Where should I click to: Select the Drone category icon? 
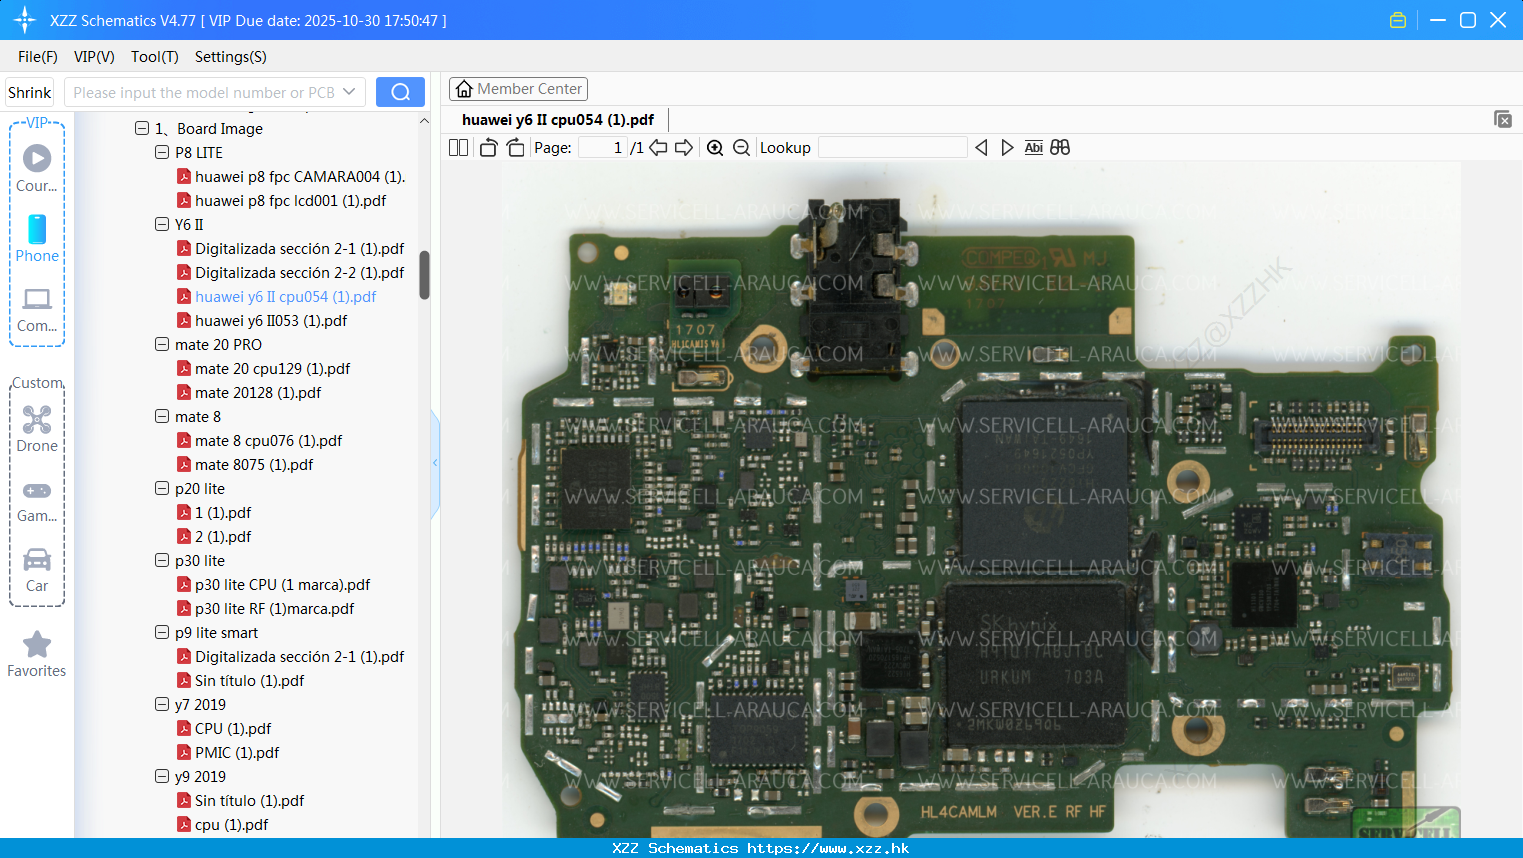pos(37,429)
